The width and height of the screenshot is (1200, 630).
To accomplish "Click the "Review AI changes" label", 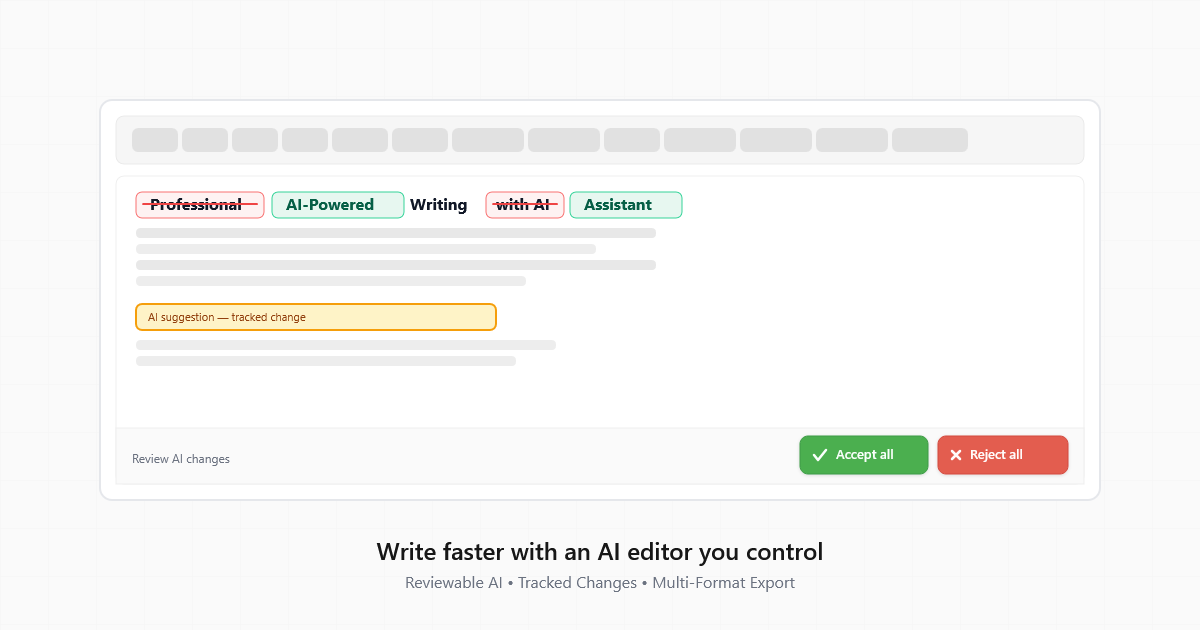I will [x=181, y=459].
